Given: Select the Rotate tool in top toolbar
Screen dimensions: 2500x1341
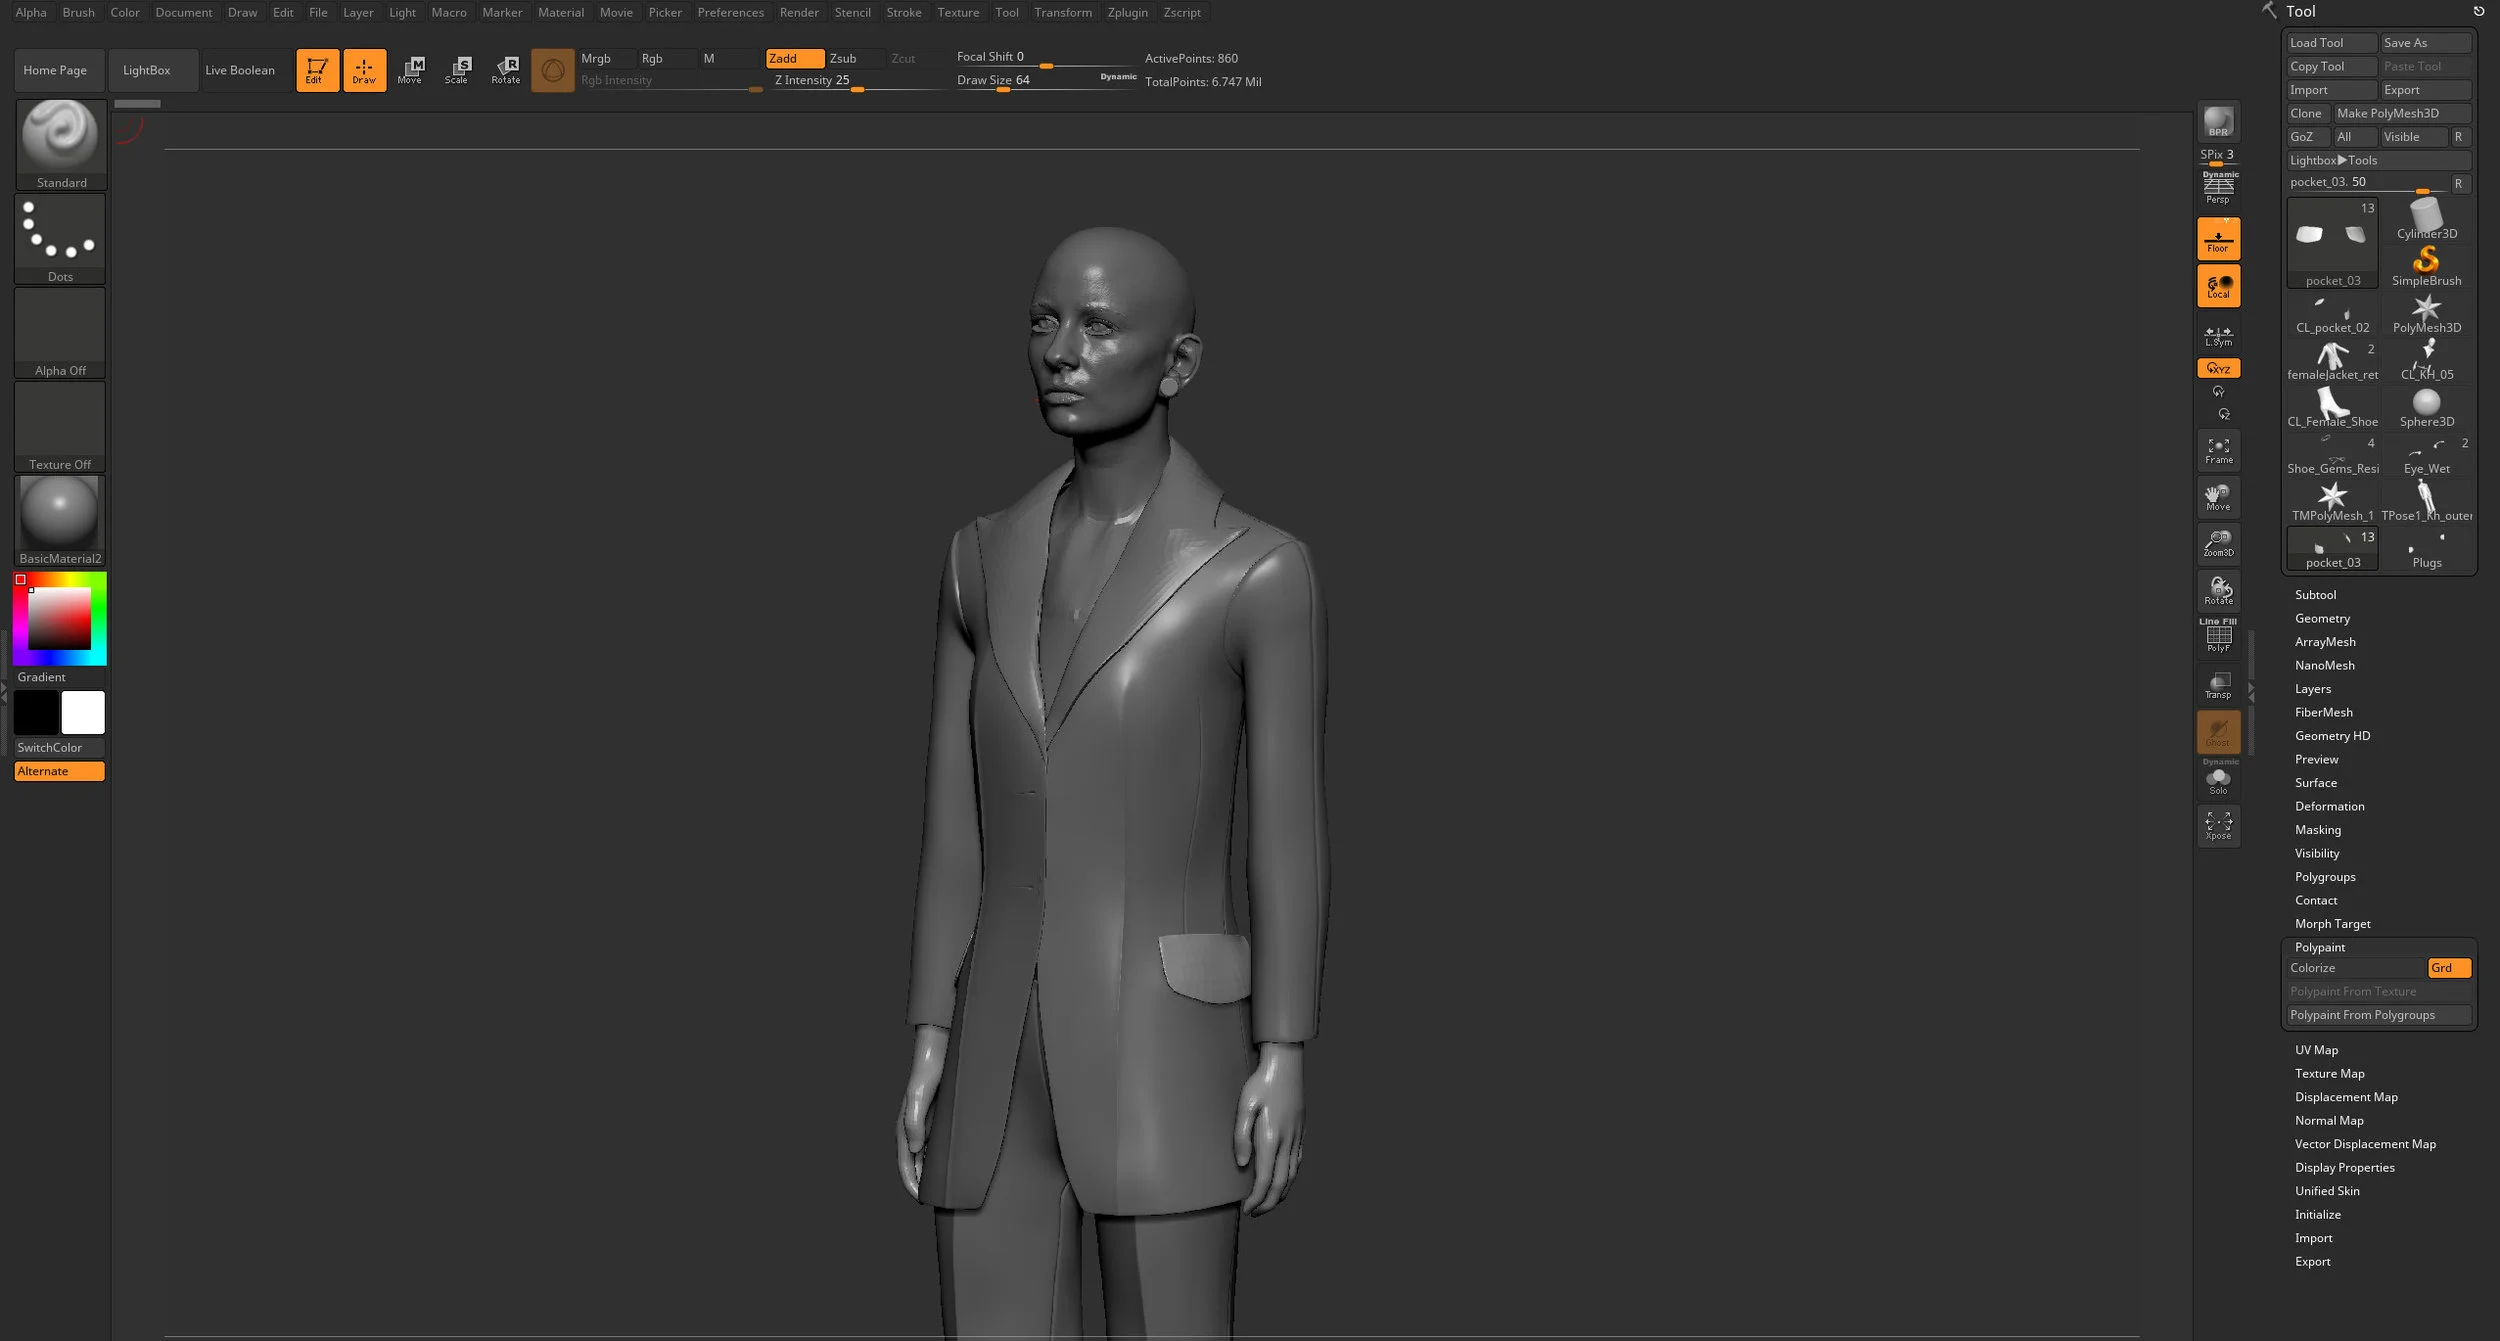Looking at the screenshot, I should point(506,70).
